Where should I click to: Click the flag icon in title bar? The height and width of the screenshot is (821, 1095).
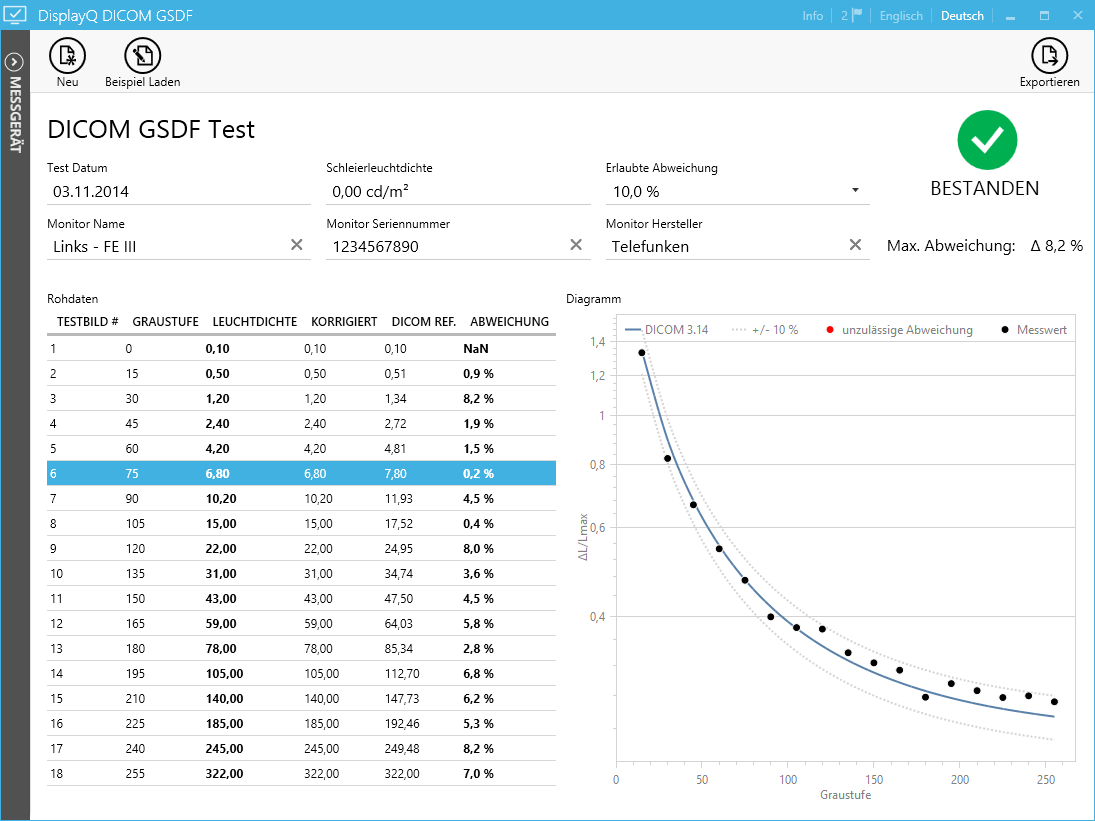[x=856, y=16]
